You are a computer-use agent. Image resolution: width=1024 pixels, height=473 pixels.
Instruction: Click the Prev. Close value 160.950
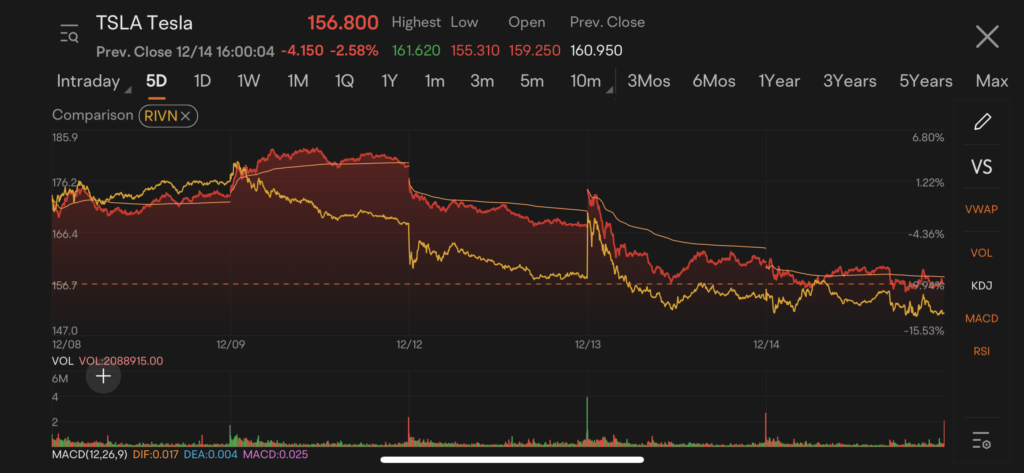596,50
